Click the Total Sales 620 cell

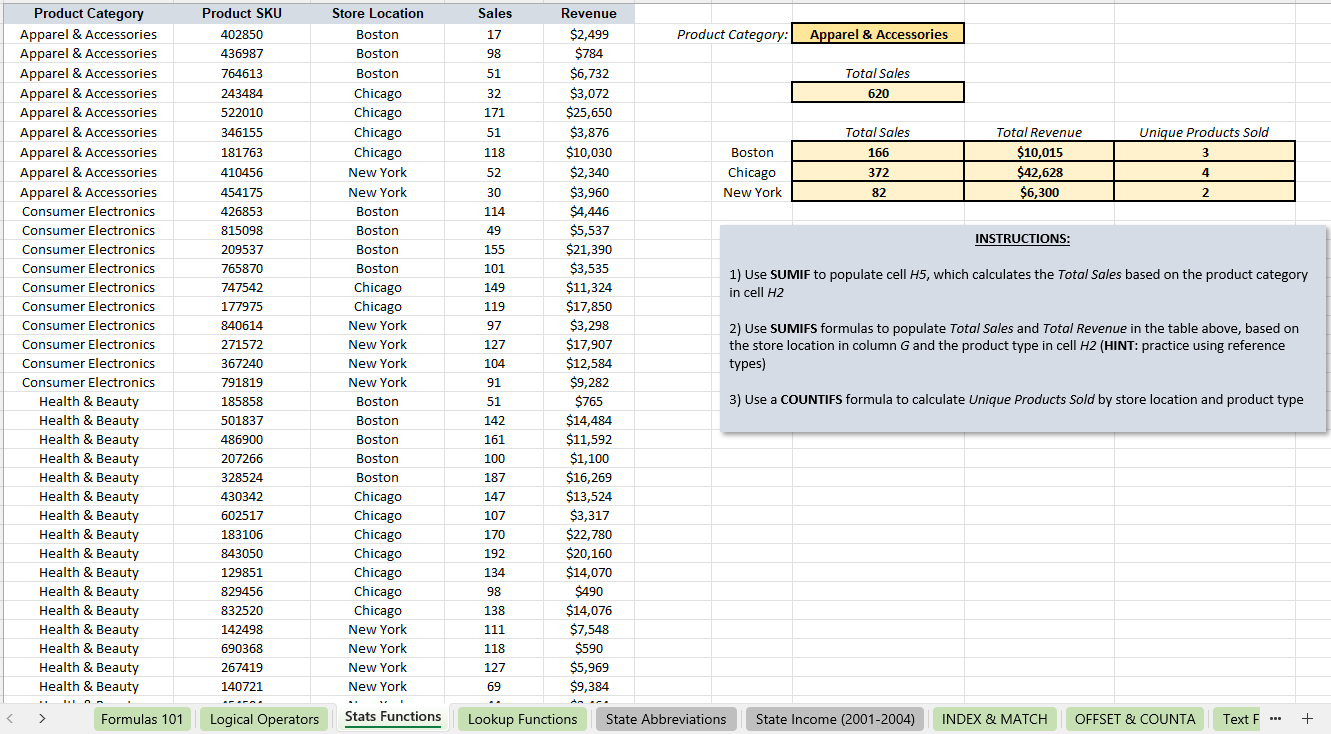point(878,93)
